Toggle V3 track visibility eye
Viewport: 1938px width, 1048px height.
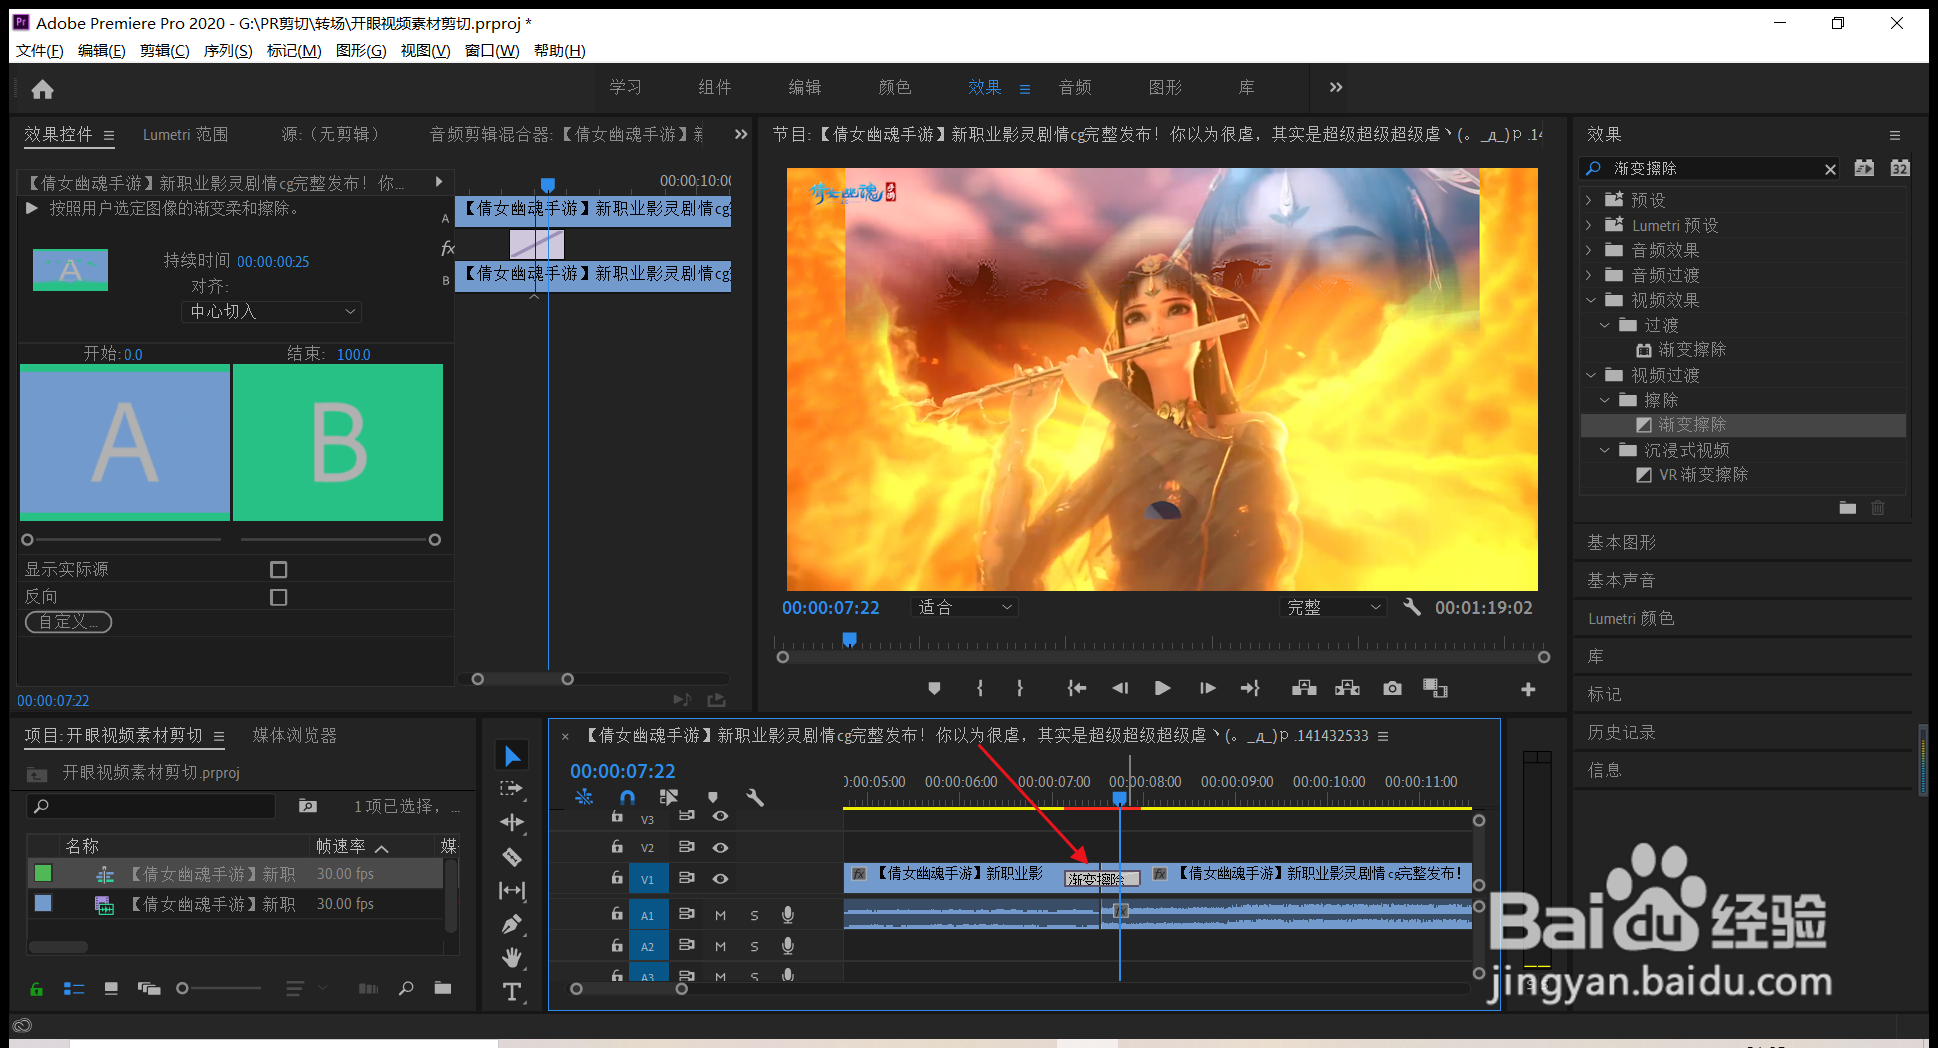pos(720,816)
